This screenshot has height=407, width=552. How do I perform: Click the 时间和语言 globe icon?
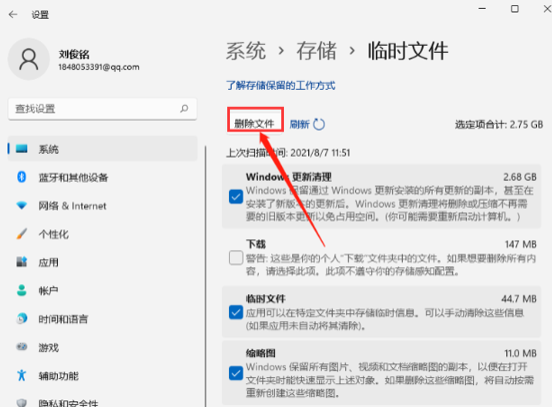(x=21, y=319)
